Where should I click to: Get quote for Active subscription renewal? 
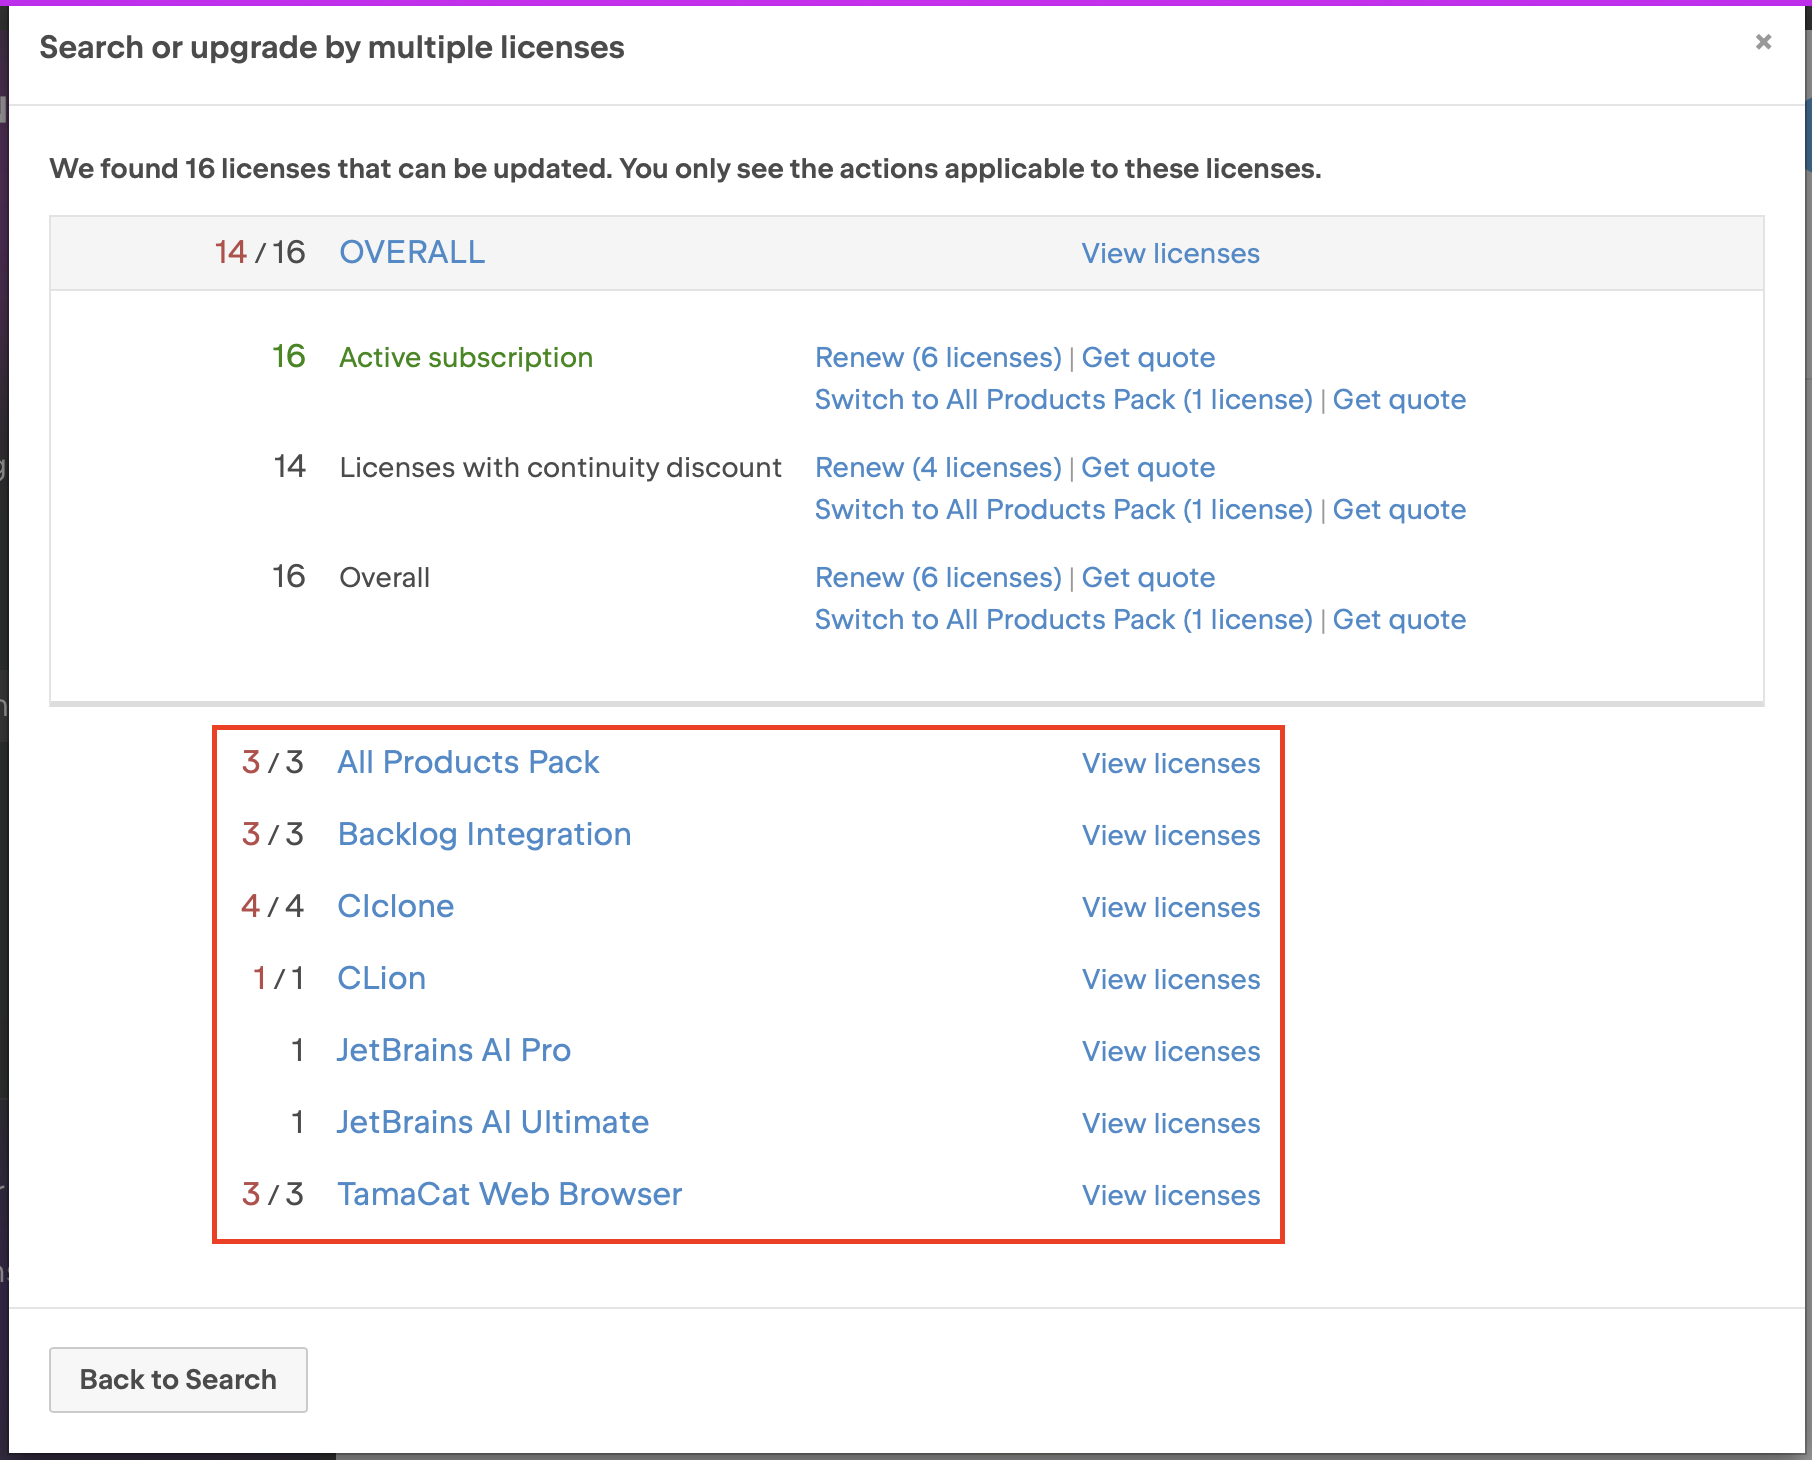tap(1148, 357)
